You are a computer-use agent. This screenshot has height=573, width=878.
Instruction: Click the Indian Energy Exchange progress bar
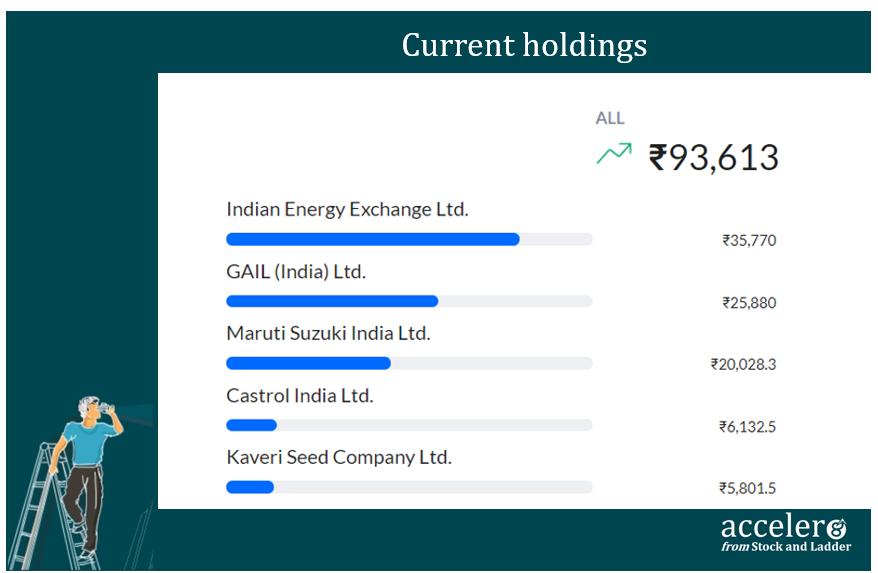tap(409, 240)
